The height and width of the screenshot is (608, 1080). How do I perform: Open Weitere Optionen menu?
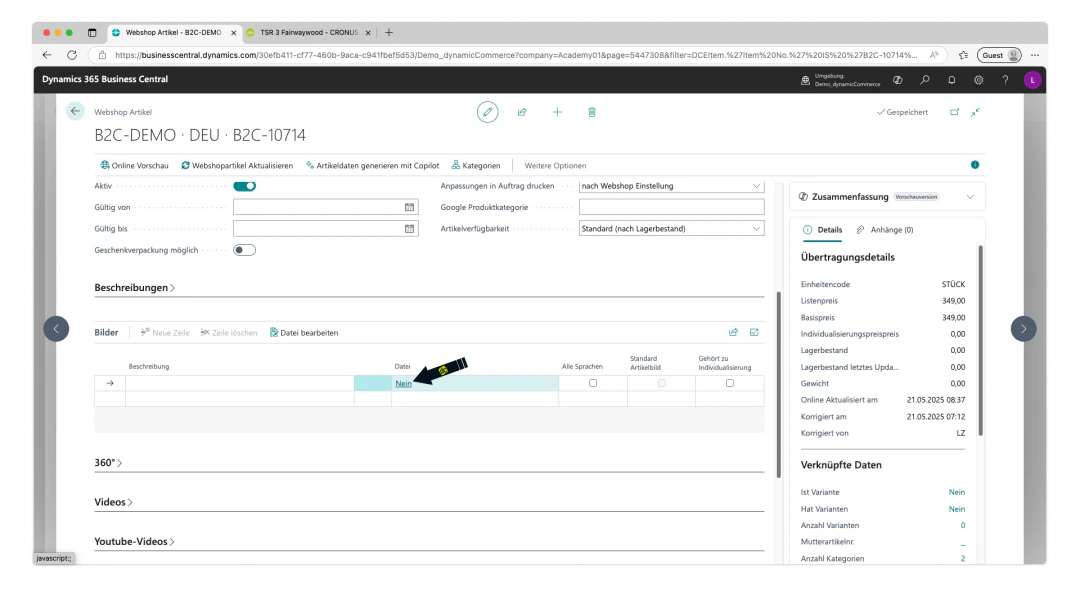pos(555,165)
